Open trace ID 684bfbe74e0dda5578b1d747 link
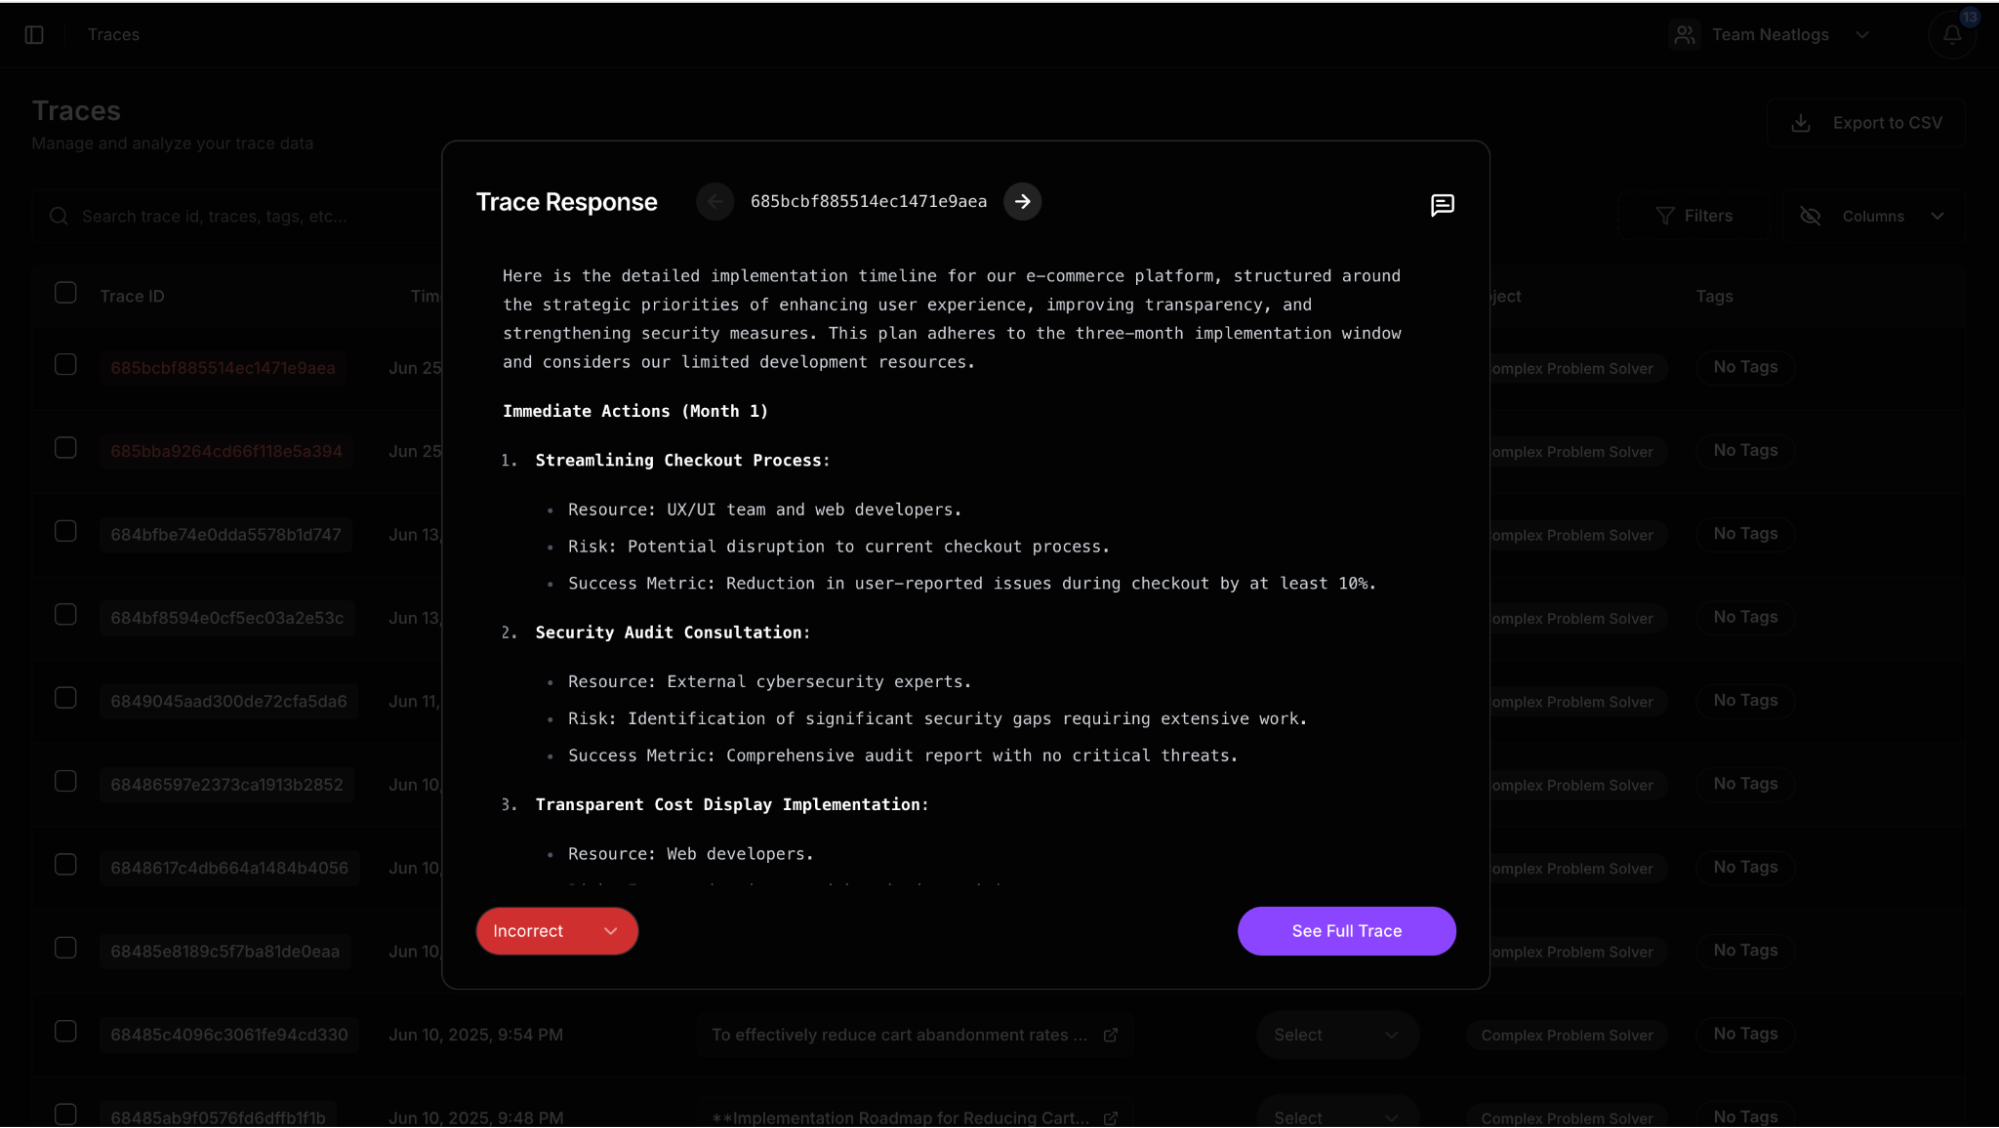 pos(226,535)
